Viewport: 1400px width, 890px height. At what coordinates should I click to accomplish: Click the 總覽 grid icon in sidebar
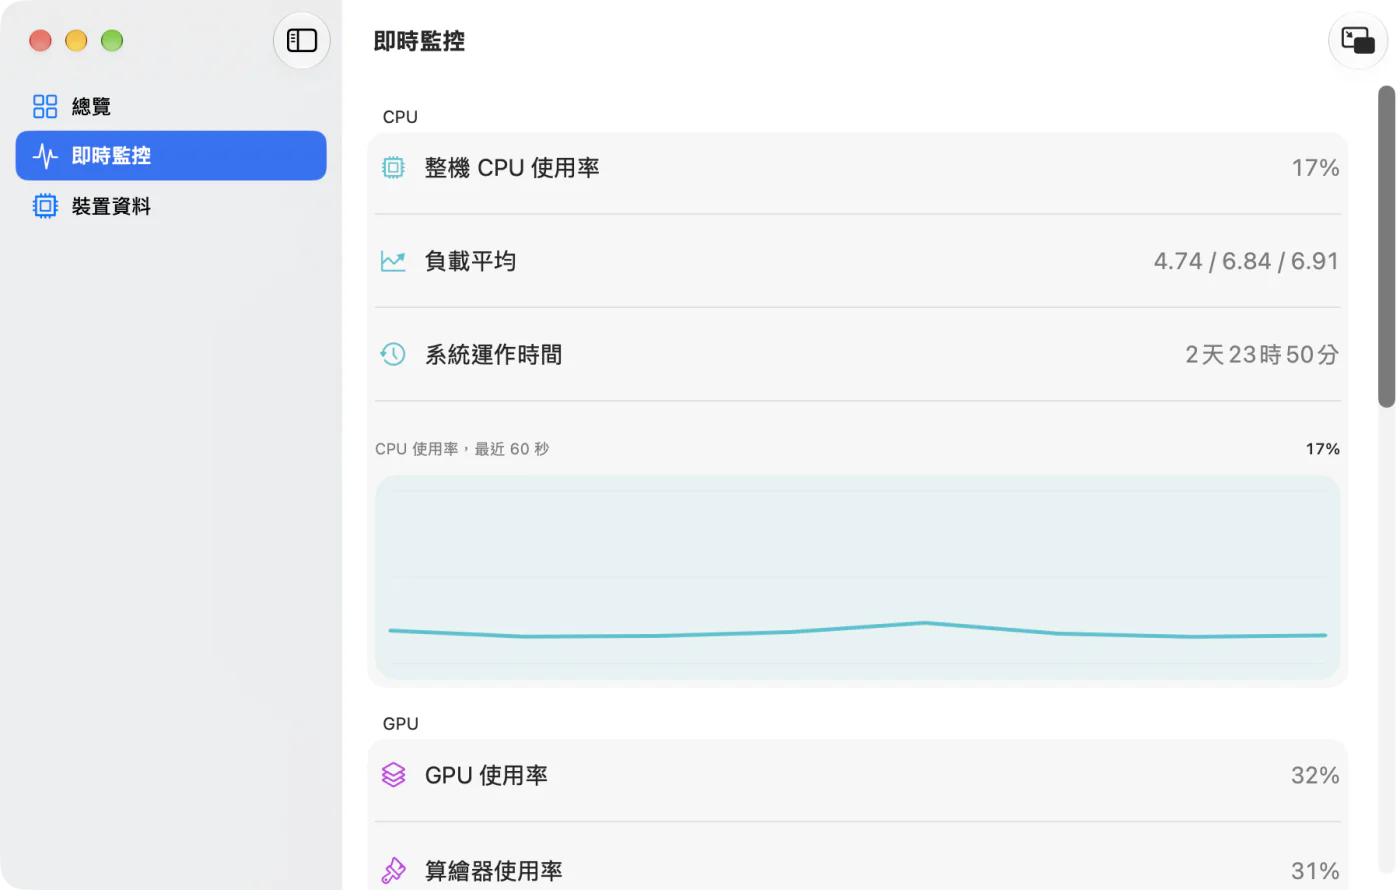(x=45, y=106)
